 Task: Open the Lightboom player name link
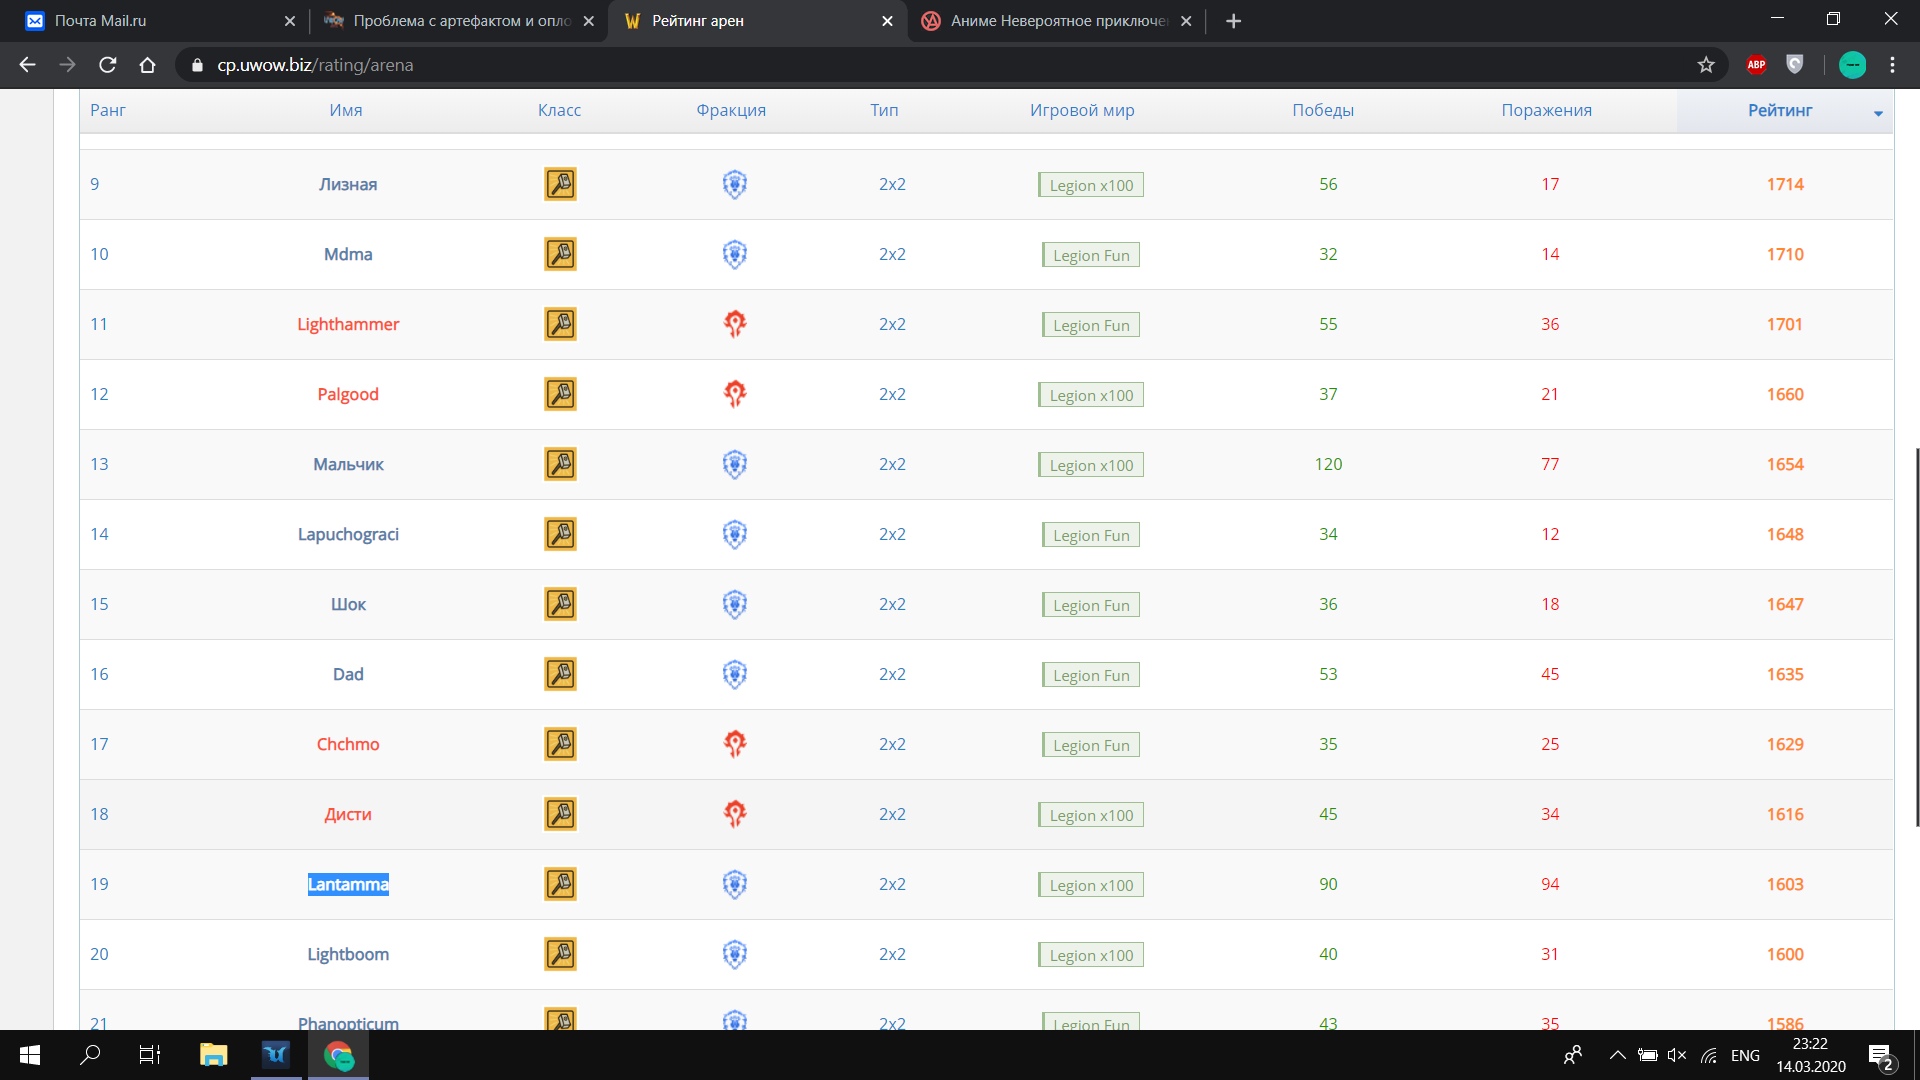(348, 954)
